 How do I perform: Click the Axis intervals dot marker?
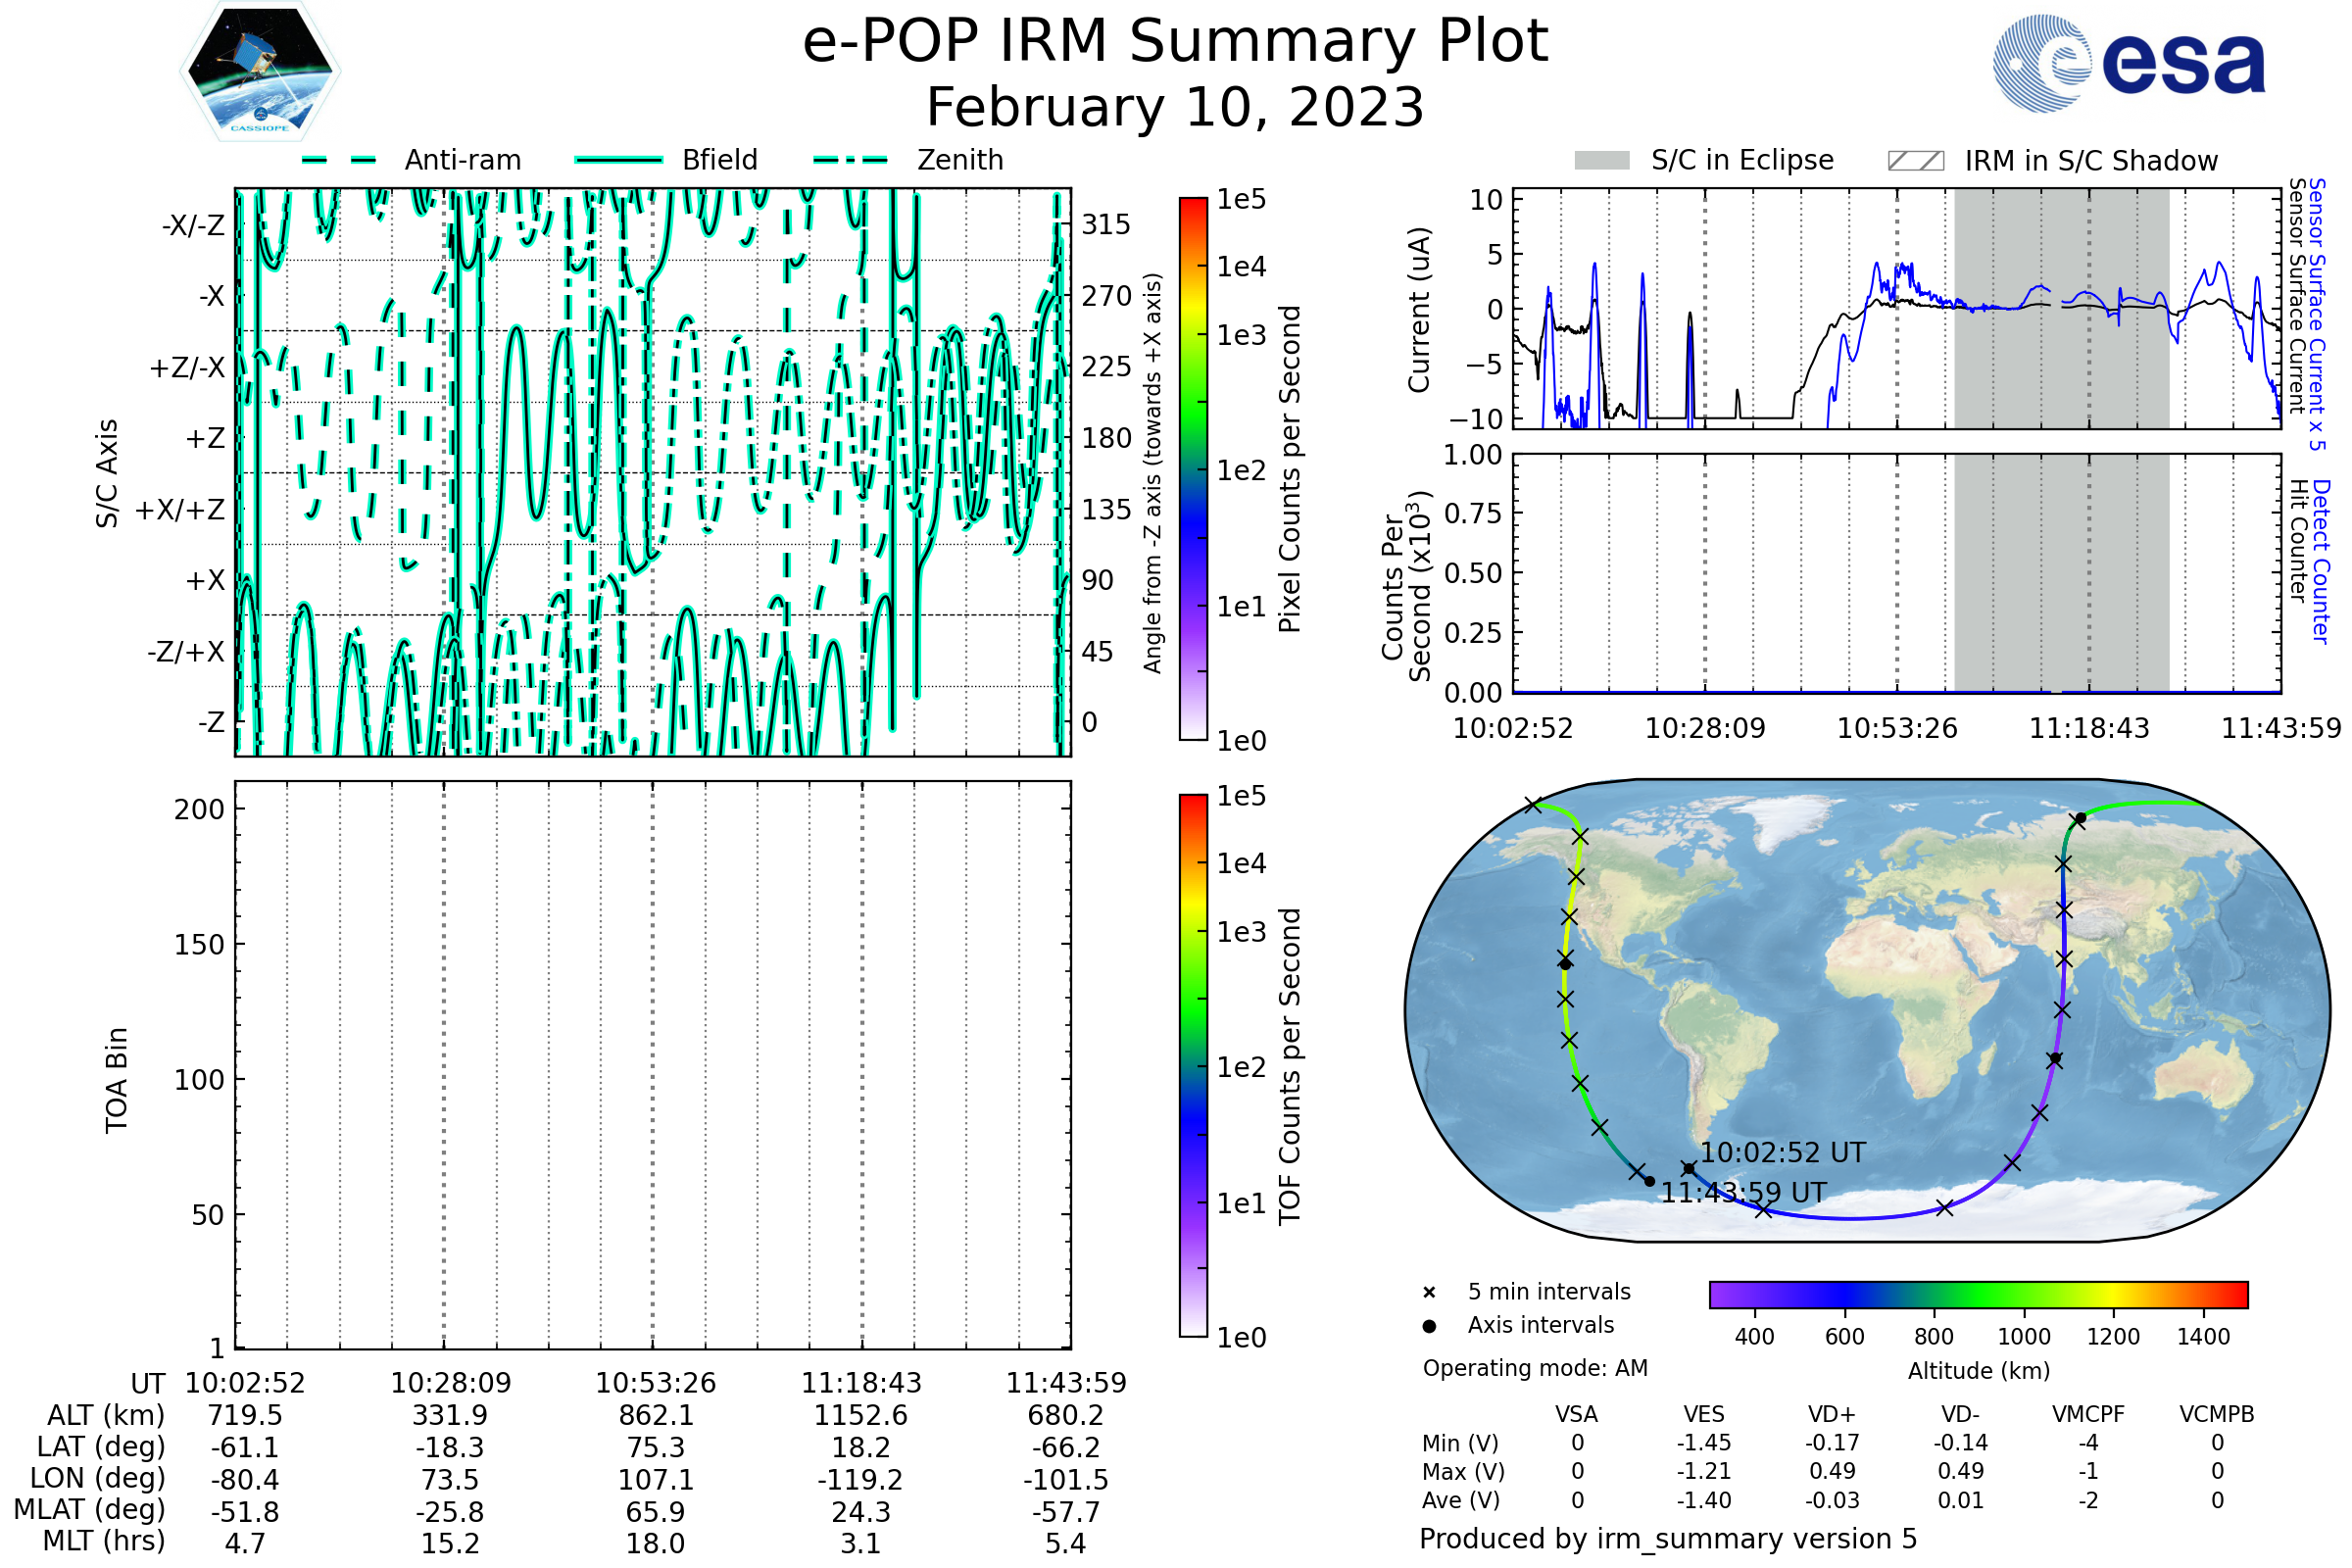[1429, 1326]
